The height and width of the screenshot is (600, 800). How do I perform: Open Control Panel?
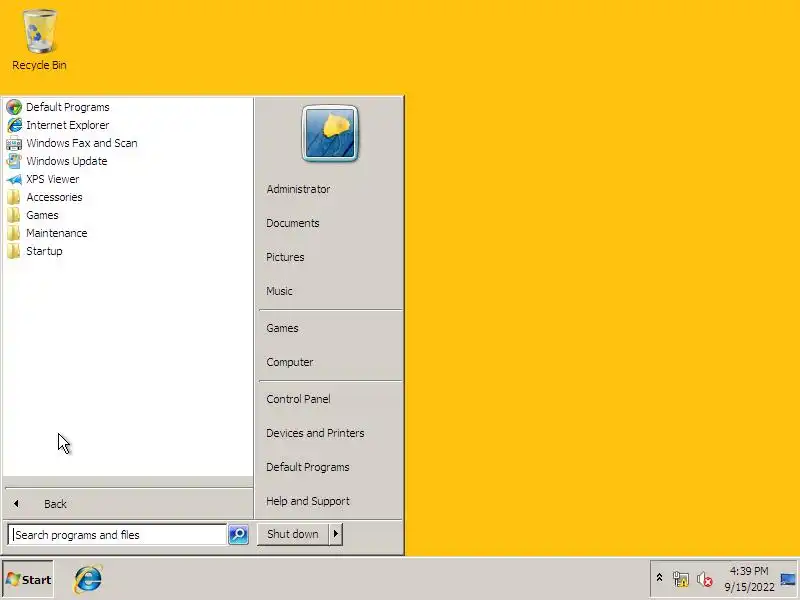coord(298,399)
